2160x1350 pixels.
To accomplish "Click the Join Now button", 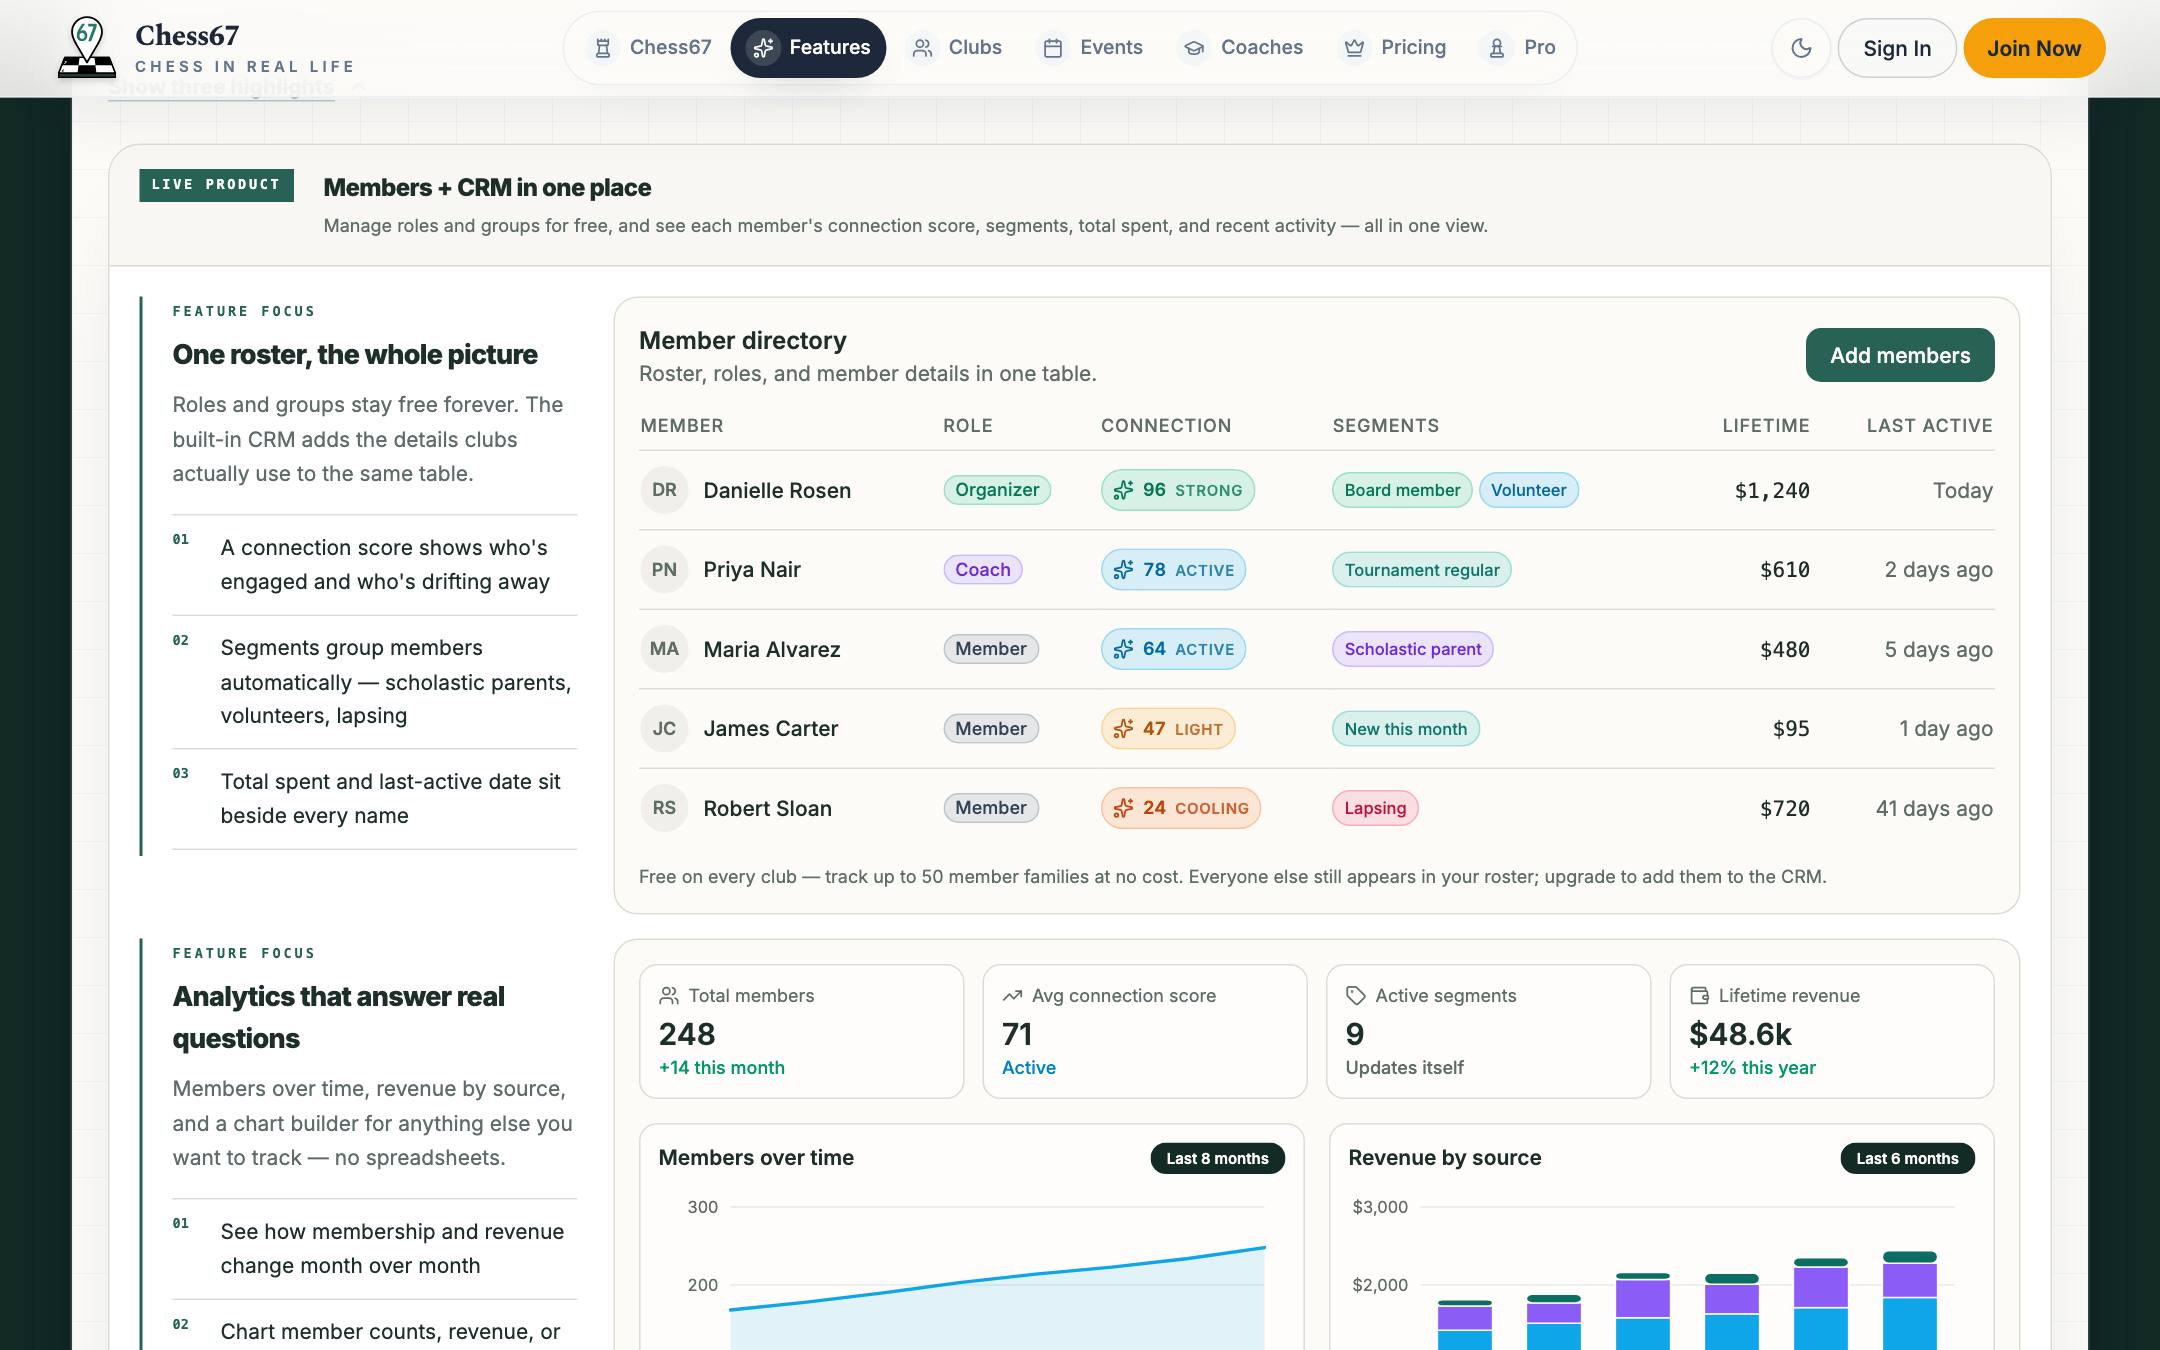I will pyautogui.click(x=2034, y=48).
